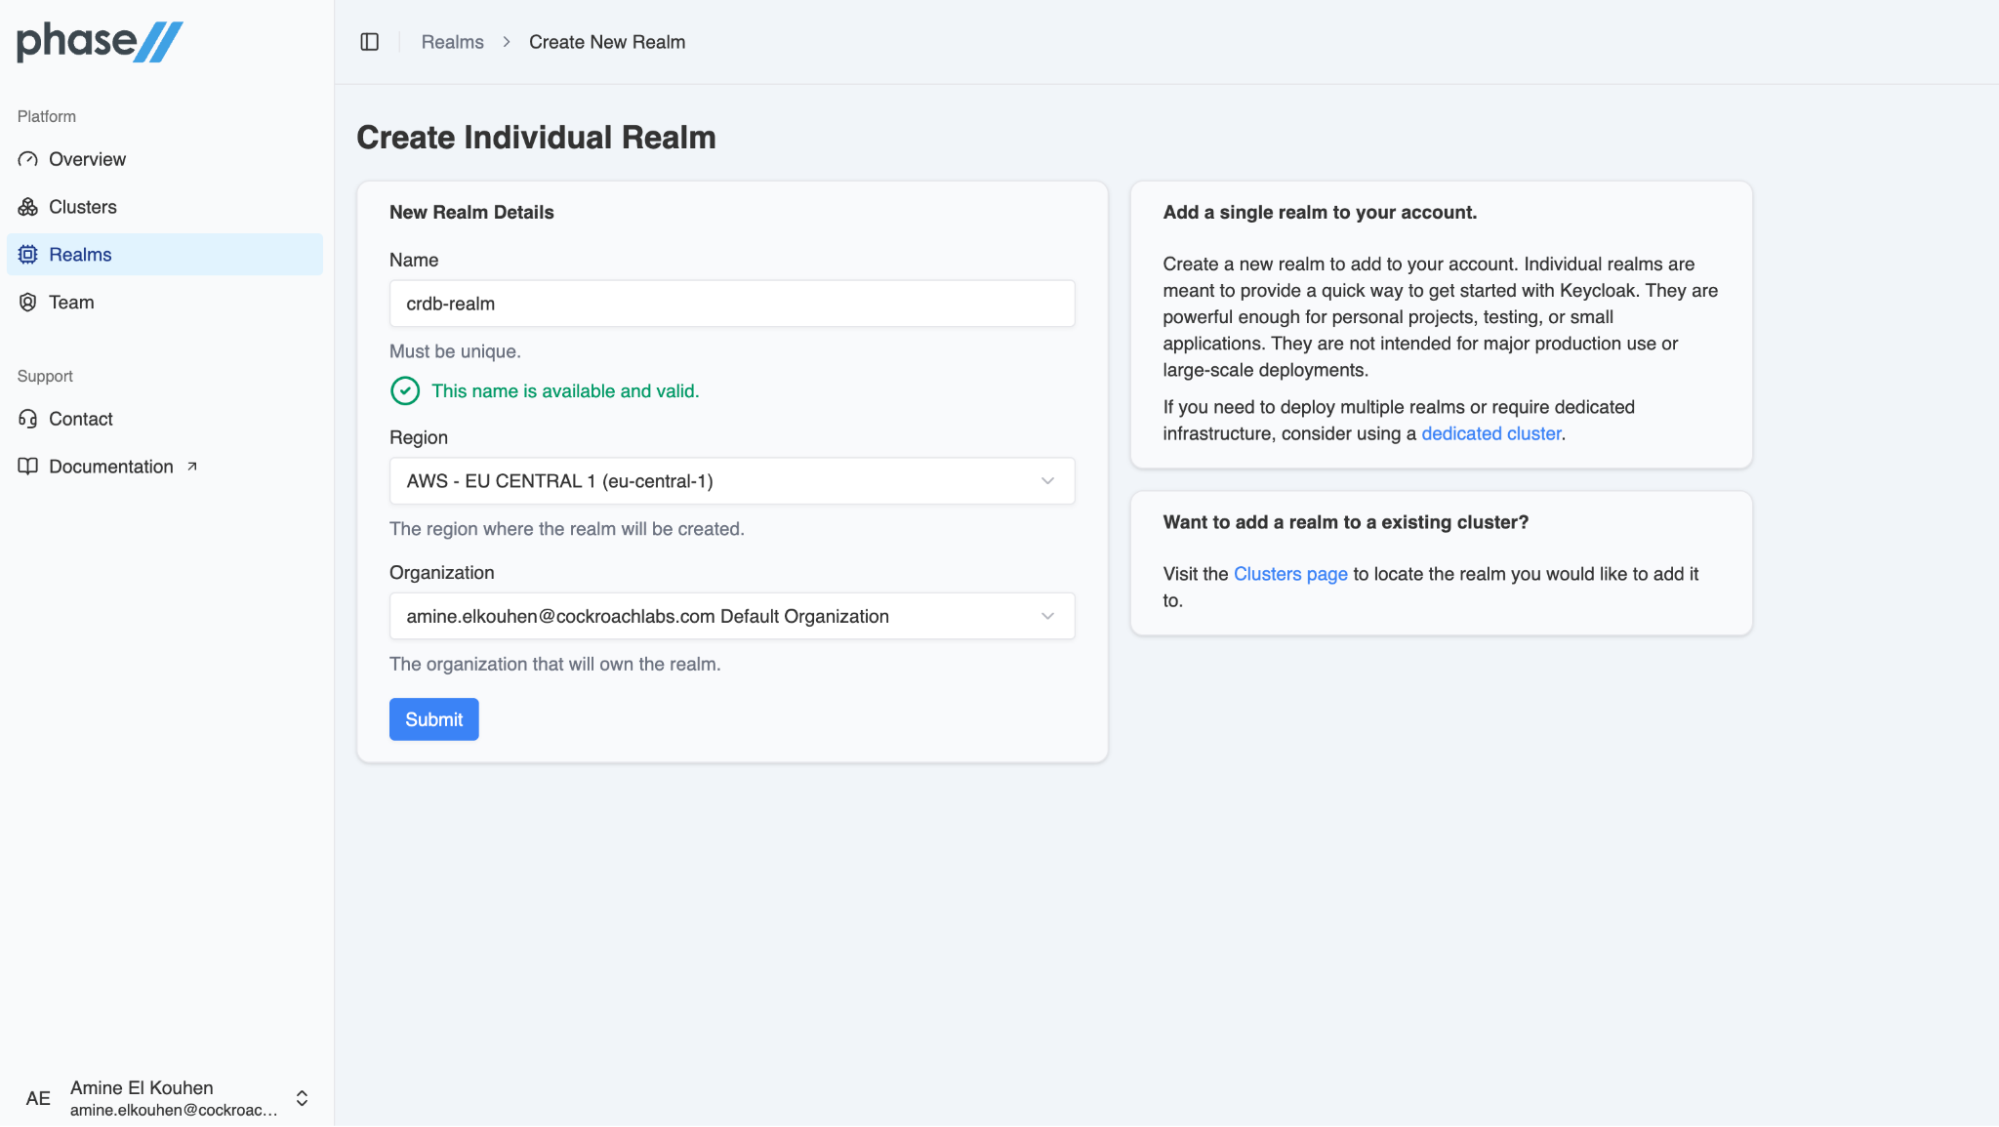
Task: Click the green name-valid checkmark icon
Action: 405,391
